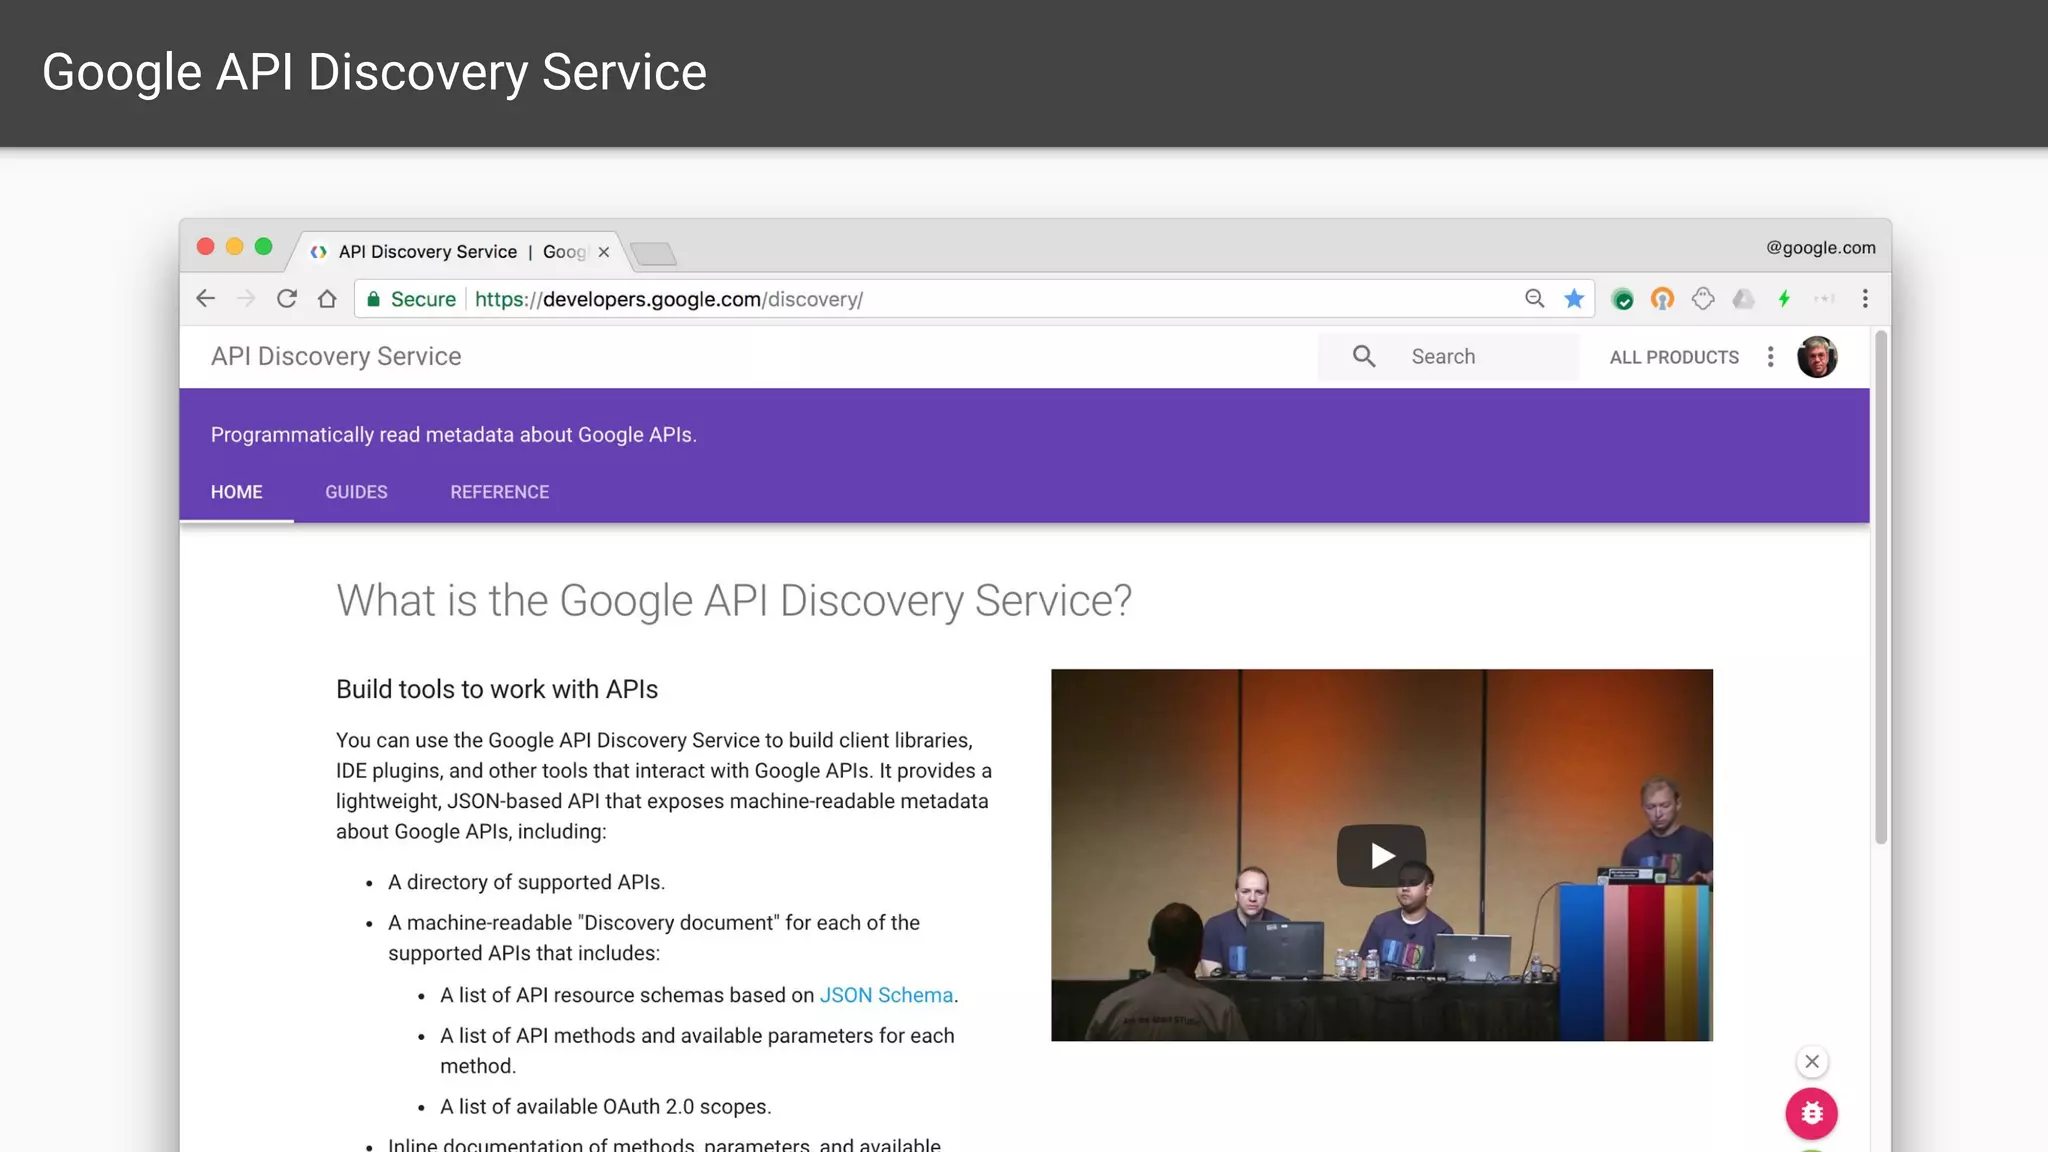The height and width of the screenshot is (1152, 2048).
Task: Open the green checkmark extension icon
Action: tap(1623, 299)
